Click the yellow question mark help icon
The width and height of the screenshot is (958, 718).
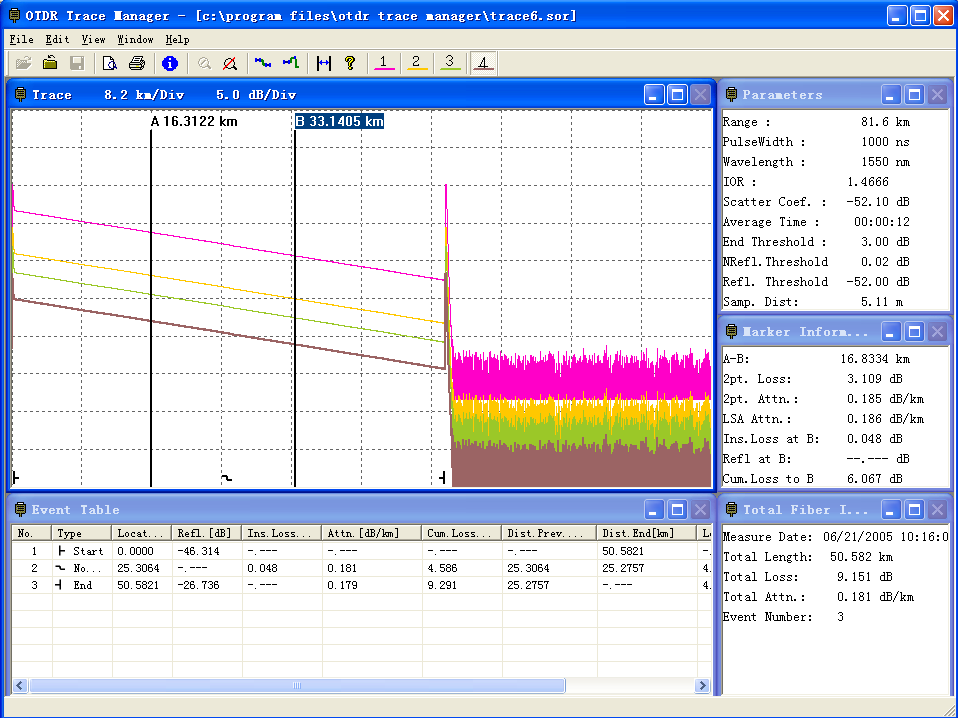coord(350,63)
